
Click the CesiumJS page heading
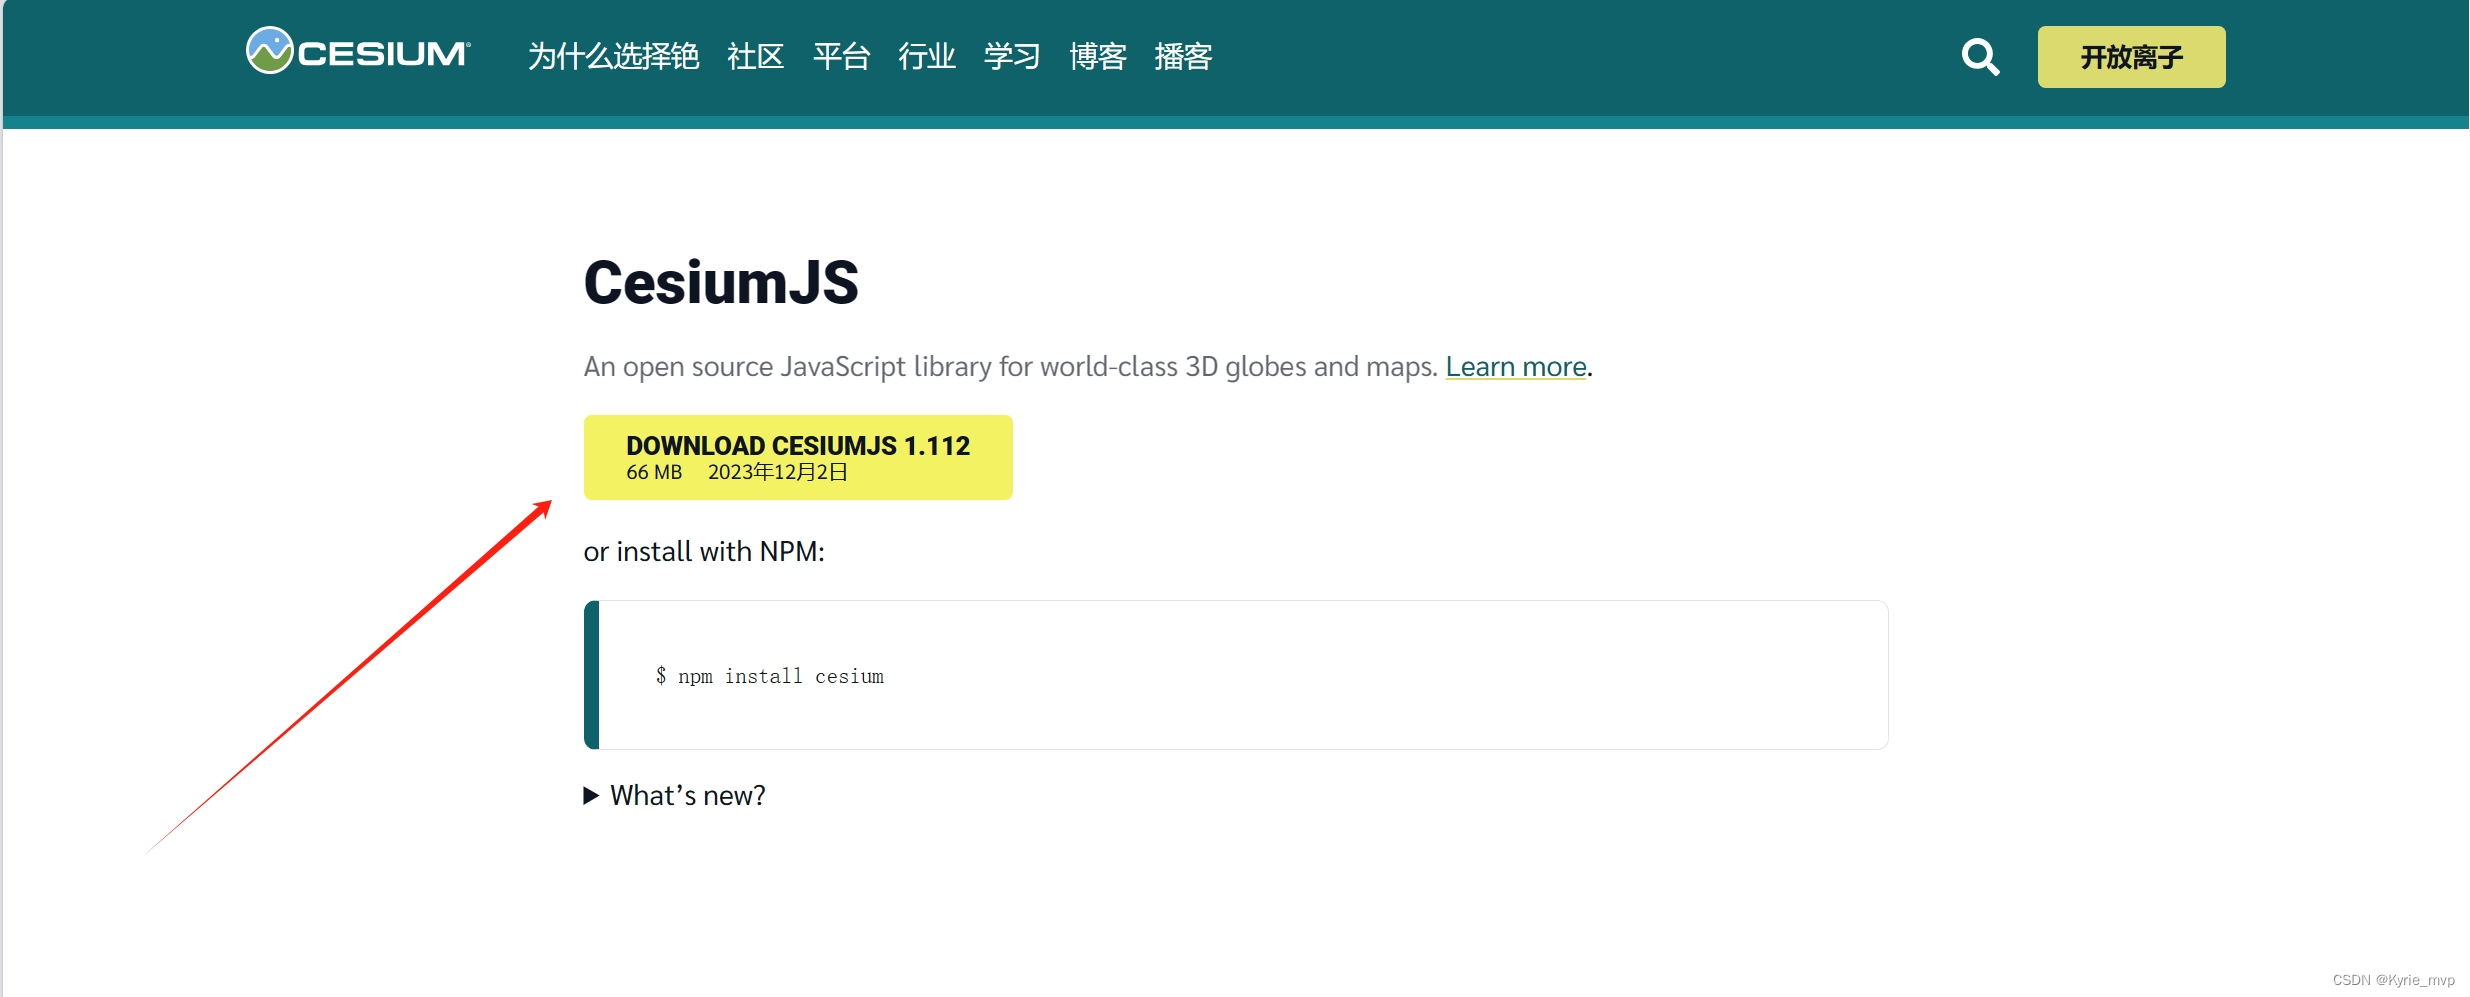[721, 283]
